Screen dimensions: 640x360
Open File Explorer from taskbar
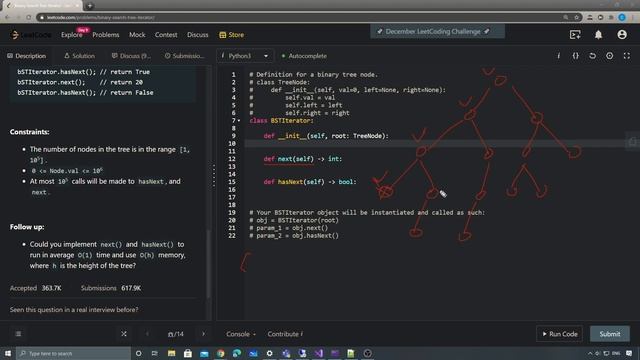coord(171,353)
